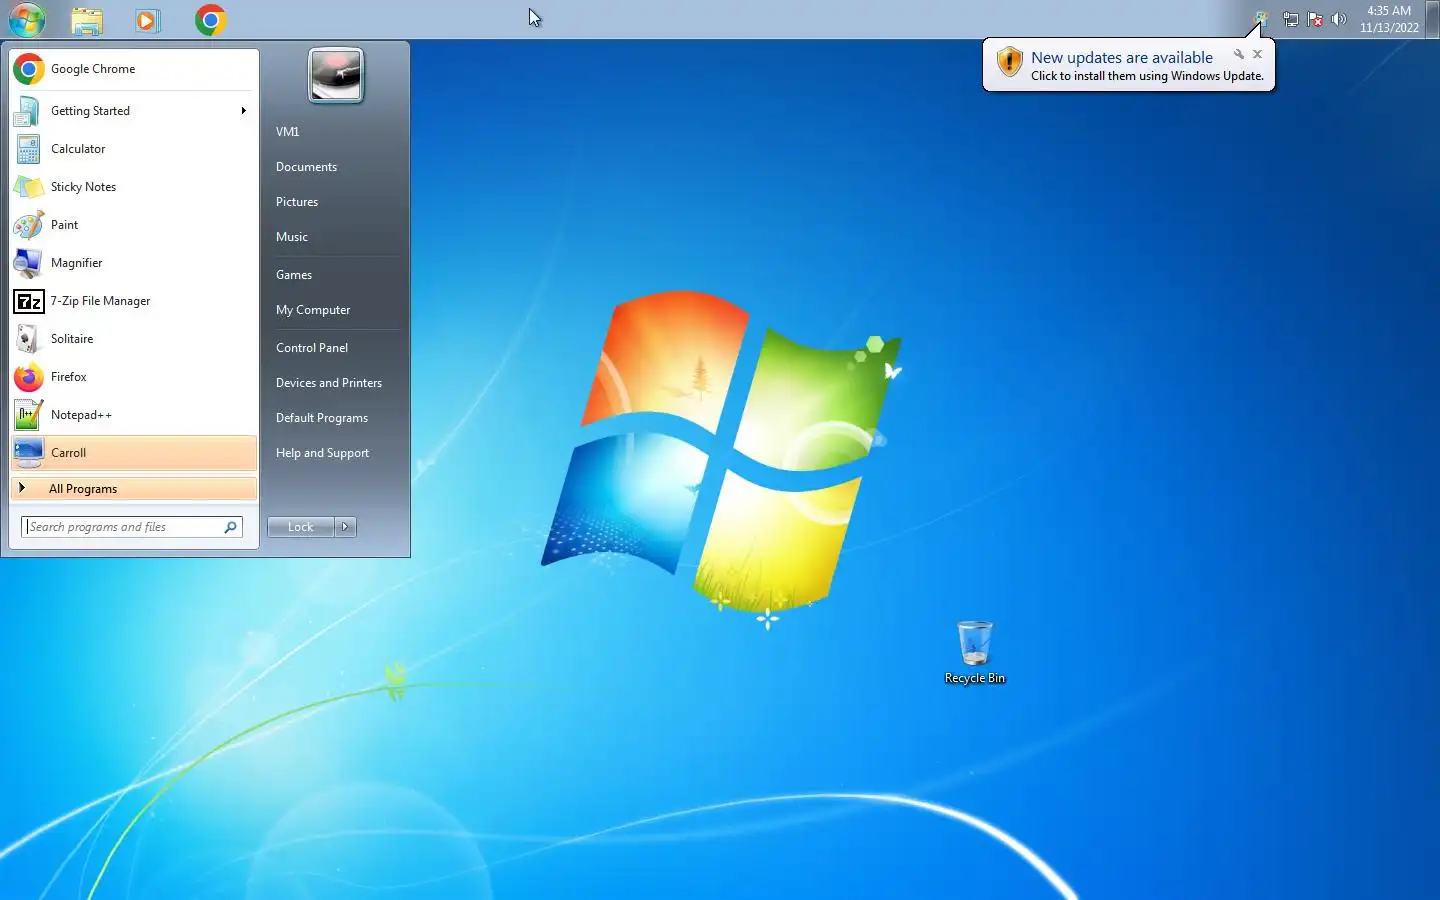Viewport: 1440px width, 900px height.
Task: Click the shield warning icon in balloon
Action: click(1010, 63)
